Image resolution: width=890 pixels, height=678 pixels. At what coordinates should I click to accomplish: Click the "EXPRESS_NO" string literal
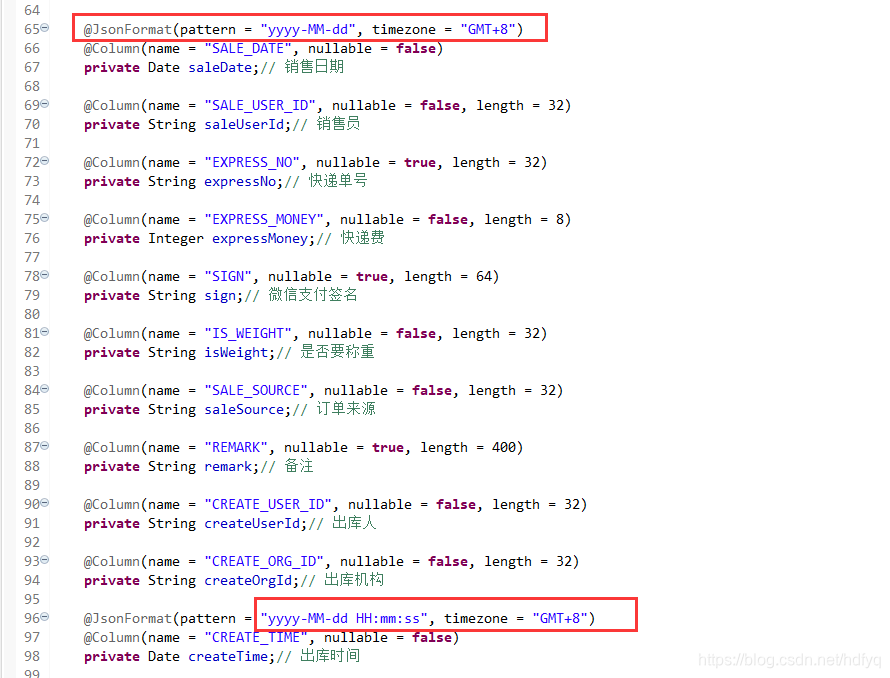[x=251, y=162]
